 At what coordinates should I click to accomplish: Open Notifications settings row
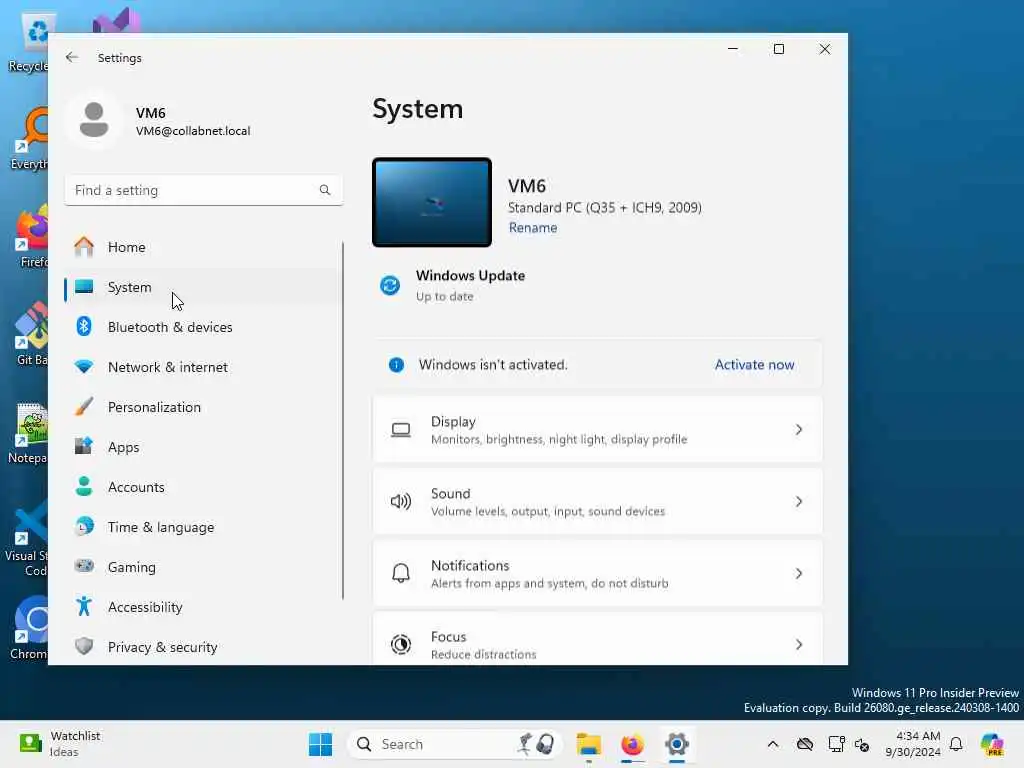click(597, 573)
